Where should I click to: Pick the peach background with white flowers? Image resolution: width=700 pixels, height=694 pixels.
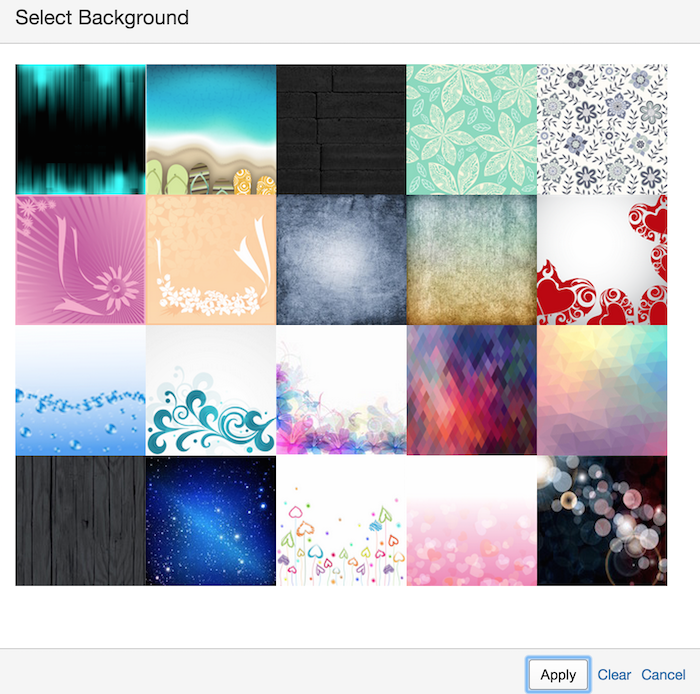point(211,260)
